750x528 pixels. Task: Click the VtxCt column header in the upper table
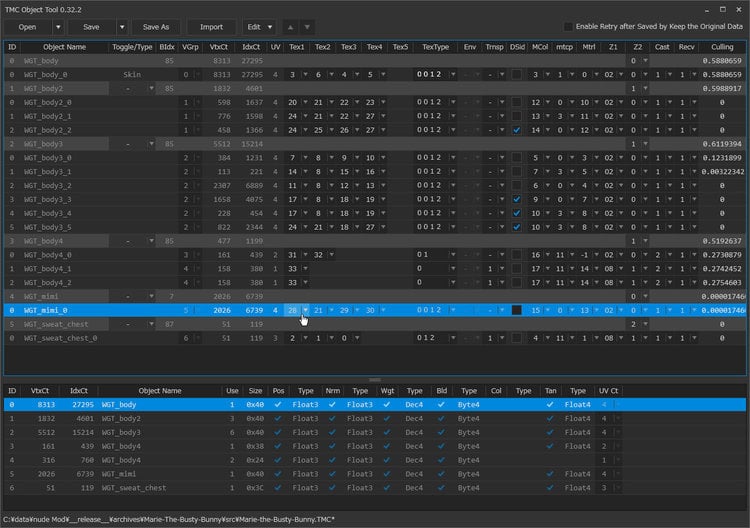(x=219, y=47)
